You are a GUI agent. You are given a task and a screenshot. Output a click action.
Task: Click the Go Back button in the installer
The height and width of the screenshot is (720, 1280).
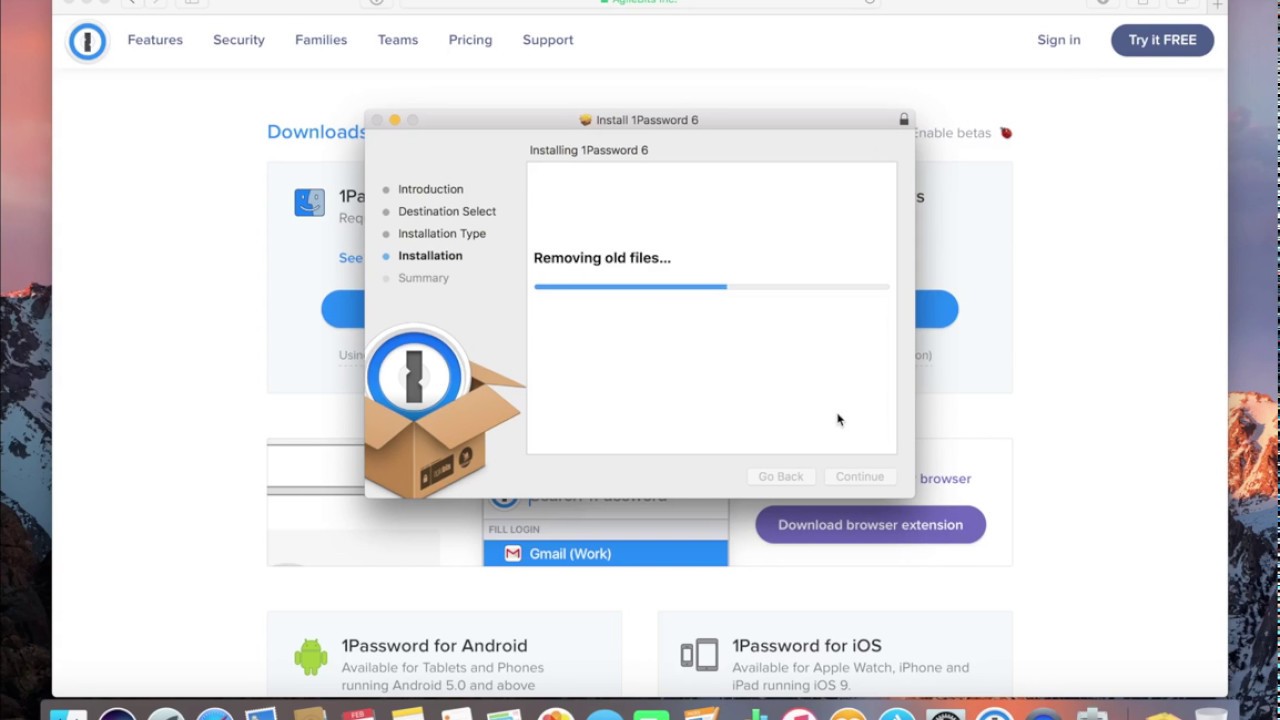pos(780,477)
